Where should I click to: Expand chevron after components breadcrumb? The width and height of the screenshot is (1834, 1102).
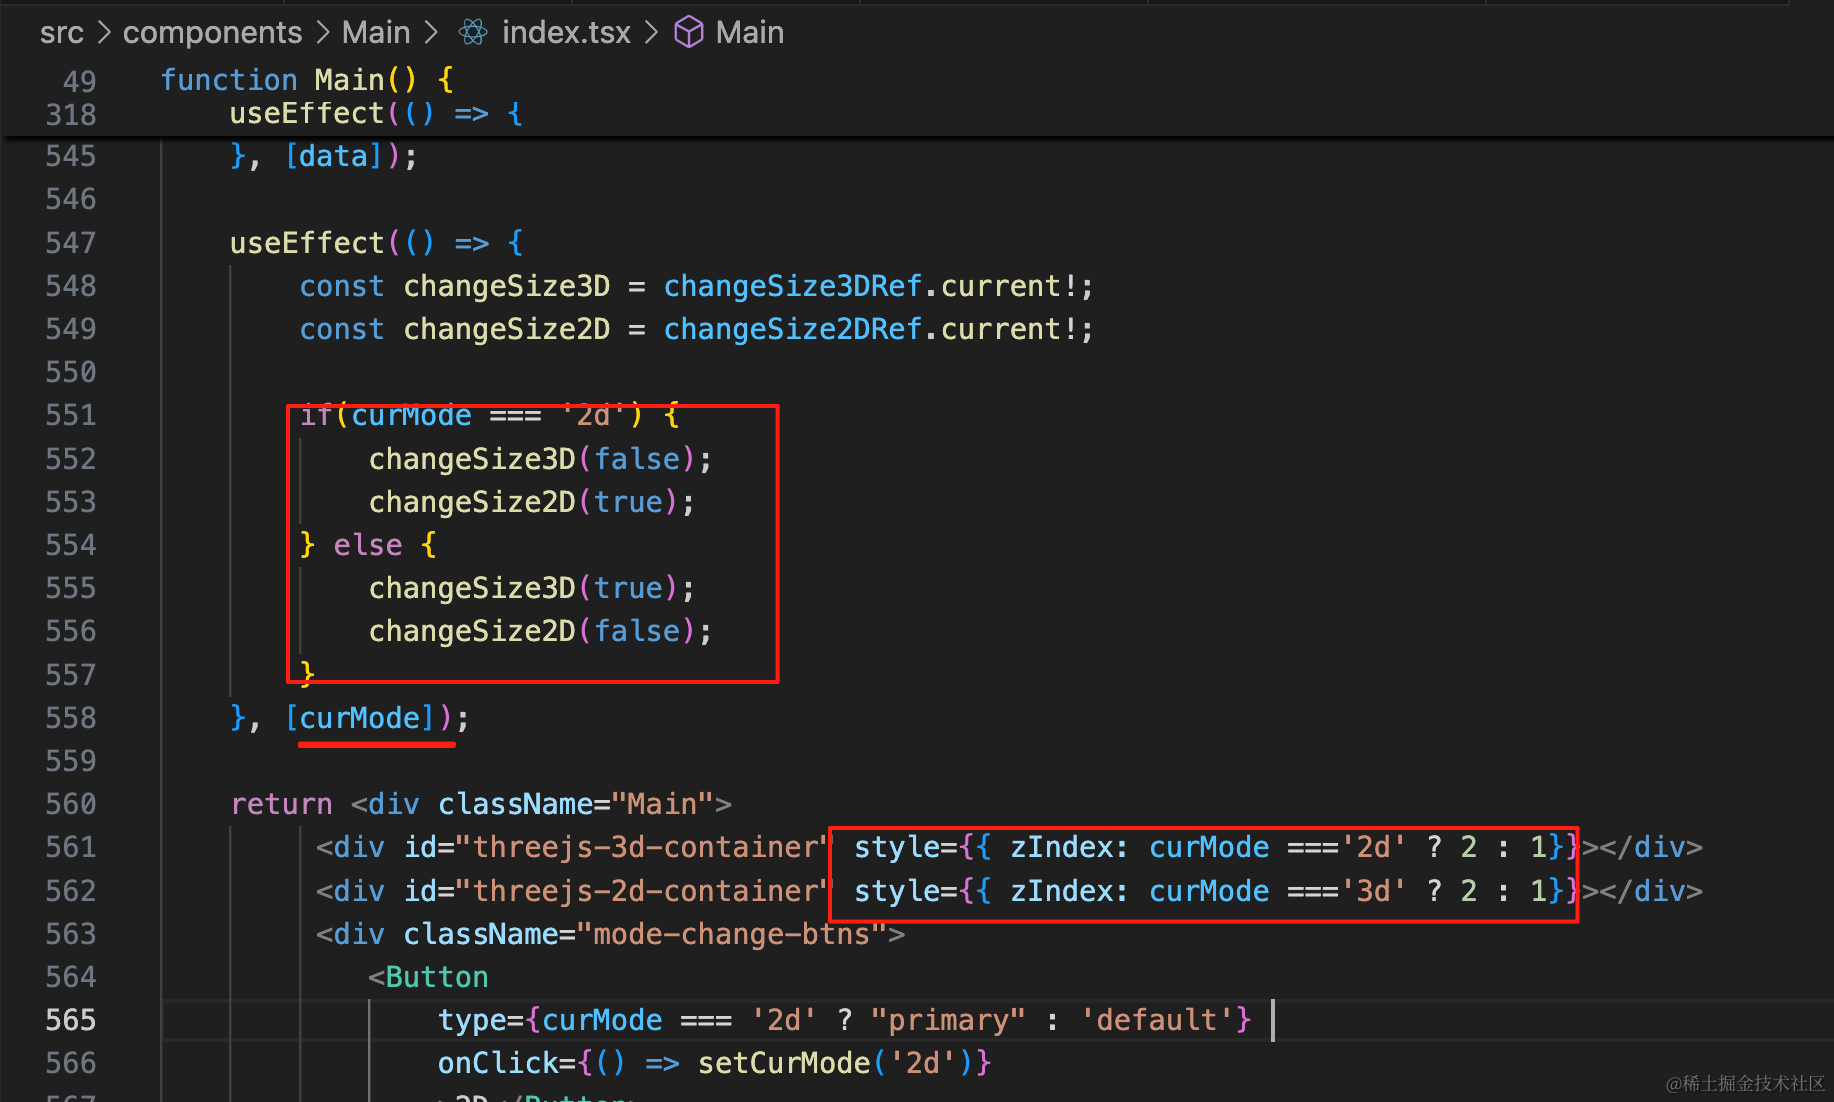(322, 33)
